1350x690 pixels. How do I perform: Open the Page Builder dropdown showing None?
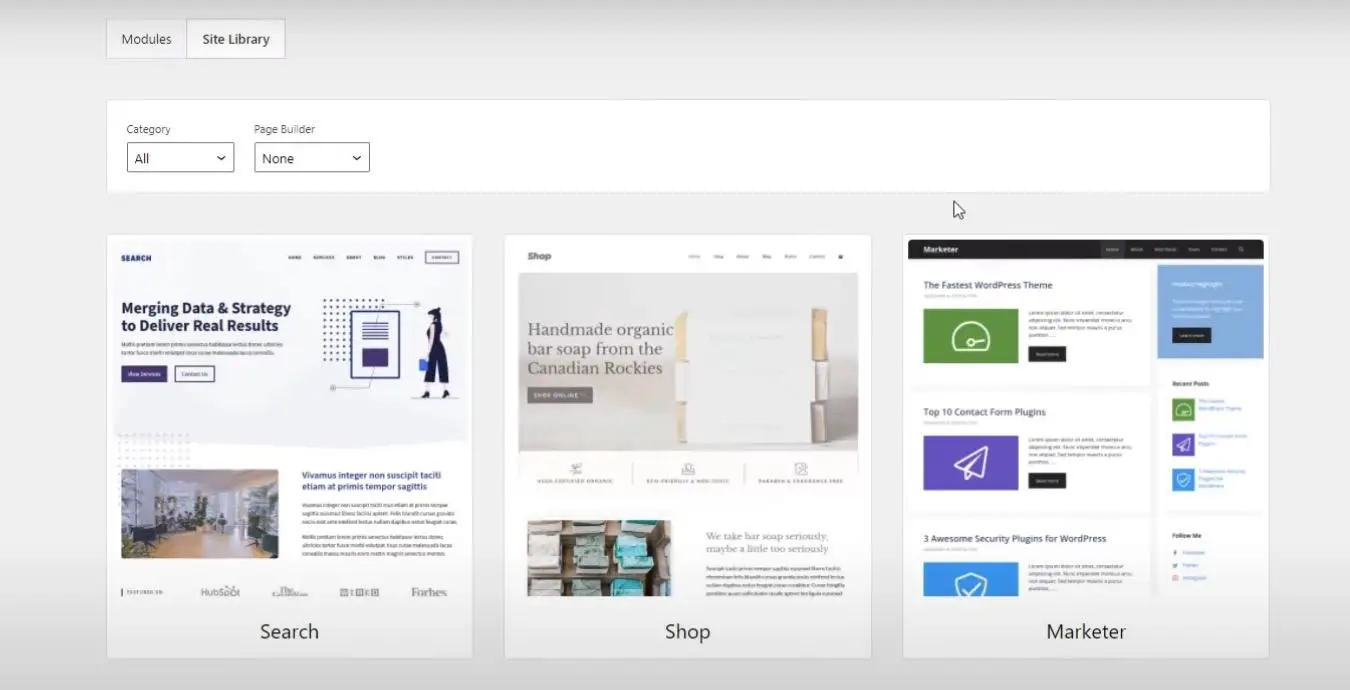click(x=312, y=158)
